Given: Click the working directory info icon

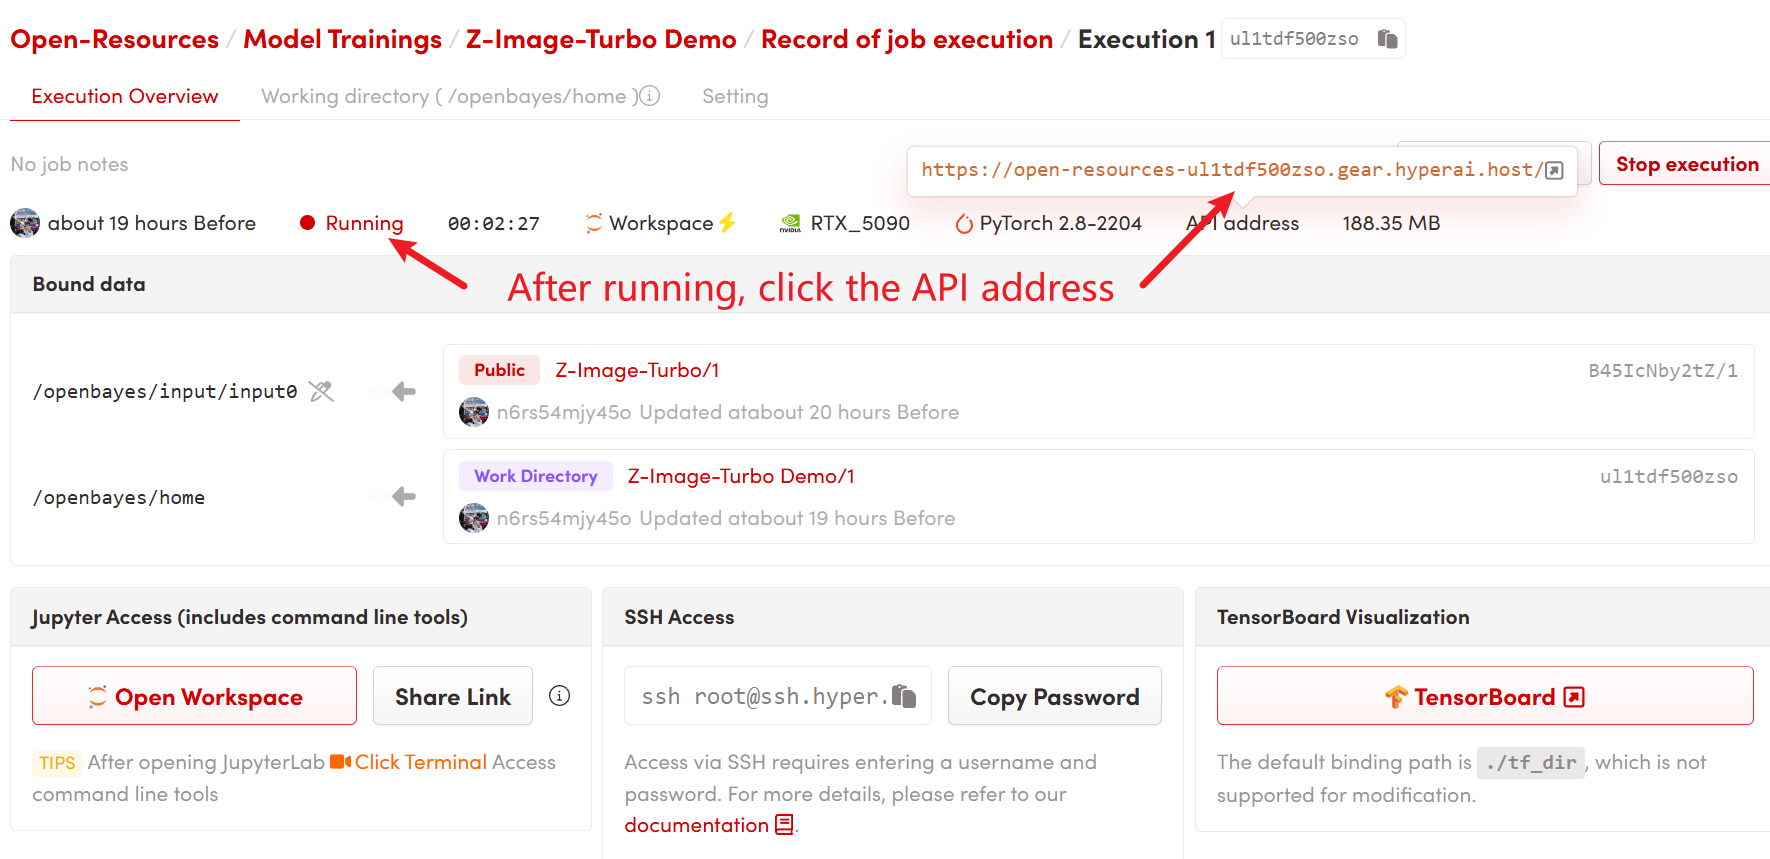Looking at the screenshot, I should [650, 96].
